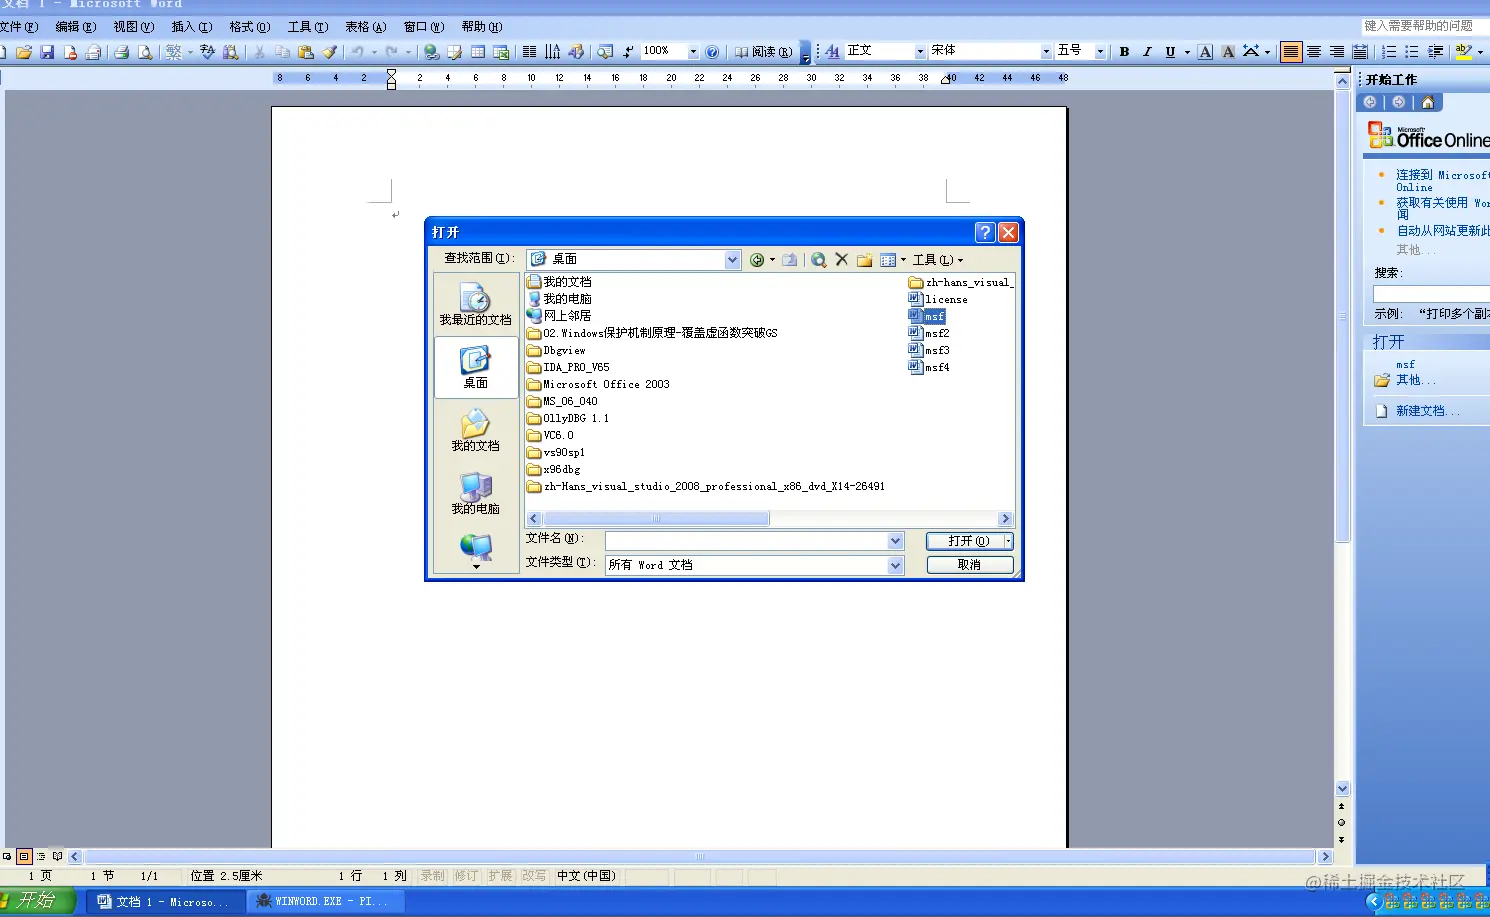Open the 正文 style dropdown
The height and width of the screenshot is (917, 1490).
[920, 51]
